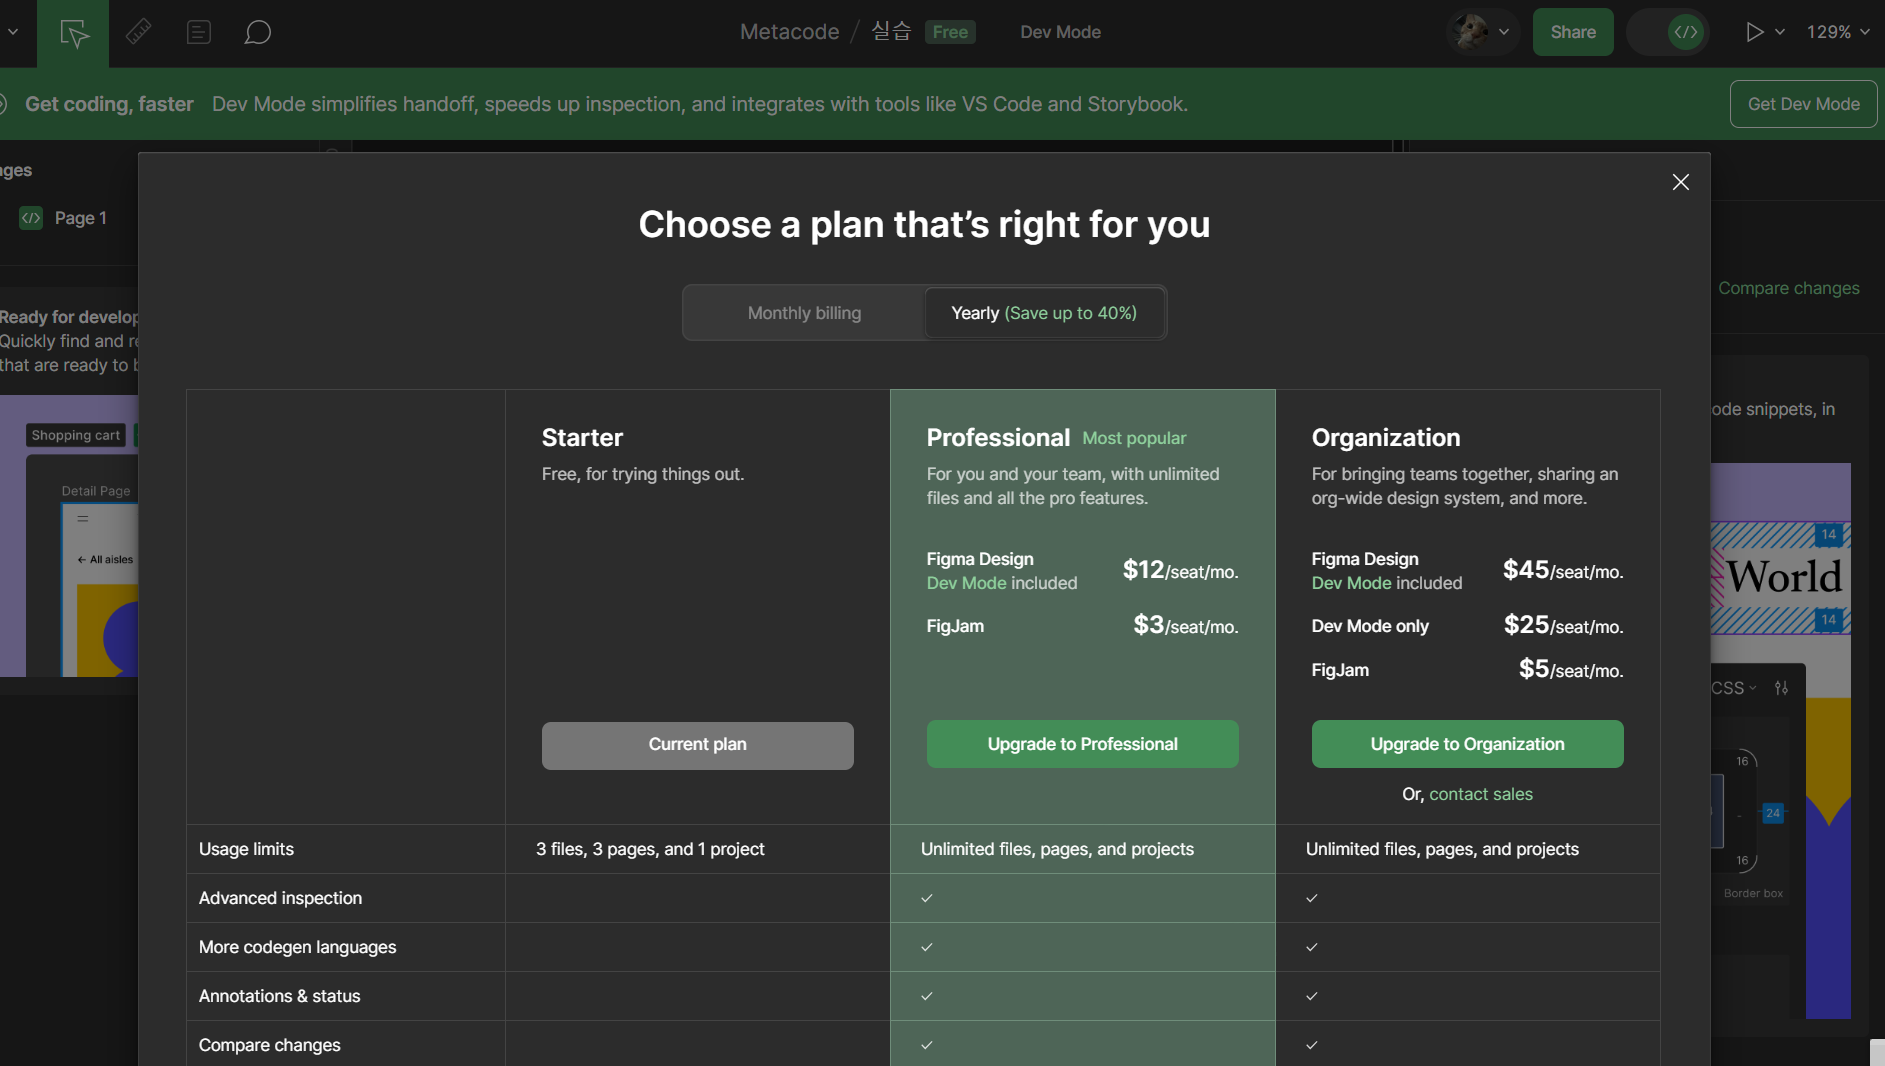This screenshot has height=1066, width=1885.
Task: Click Professional checkmark for Advanced inspection
Action: [x=927, y=898]
